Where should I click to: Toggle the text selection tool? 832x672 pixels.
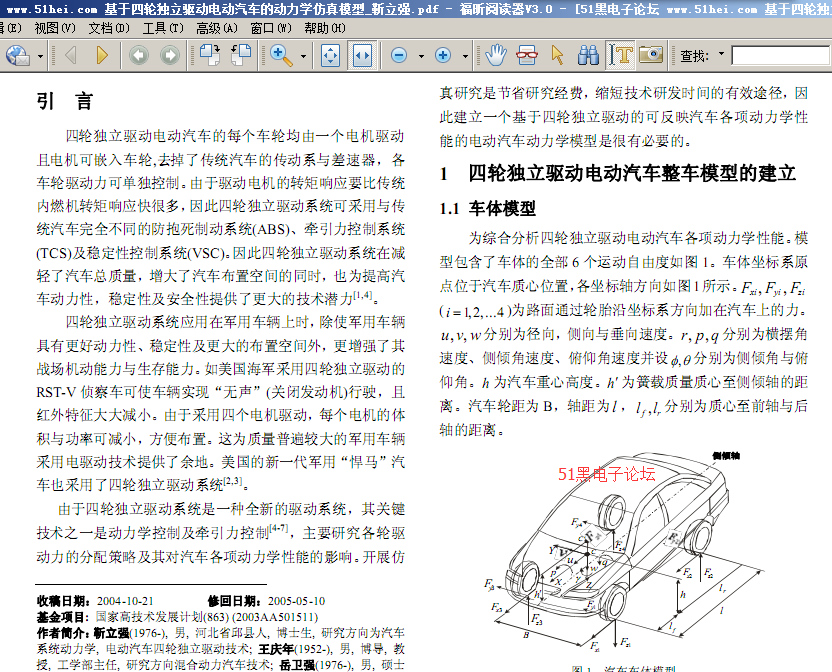pyautogui.click(x=620, y=55)
